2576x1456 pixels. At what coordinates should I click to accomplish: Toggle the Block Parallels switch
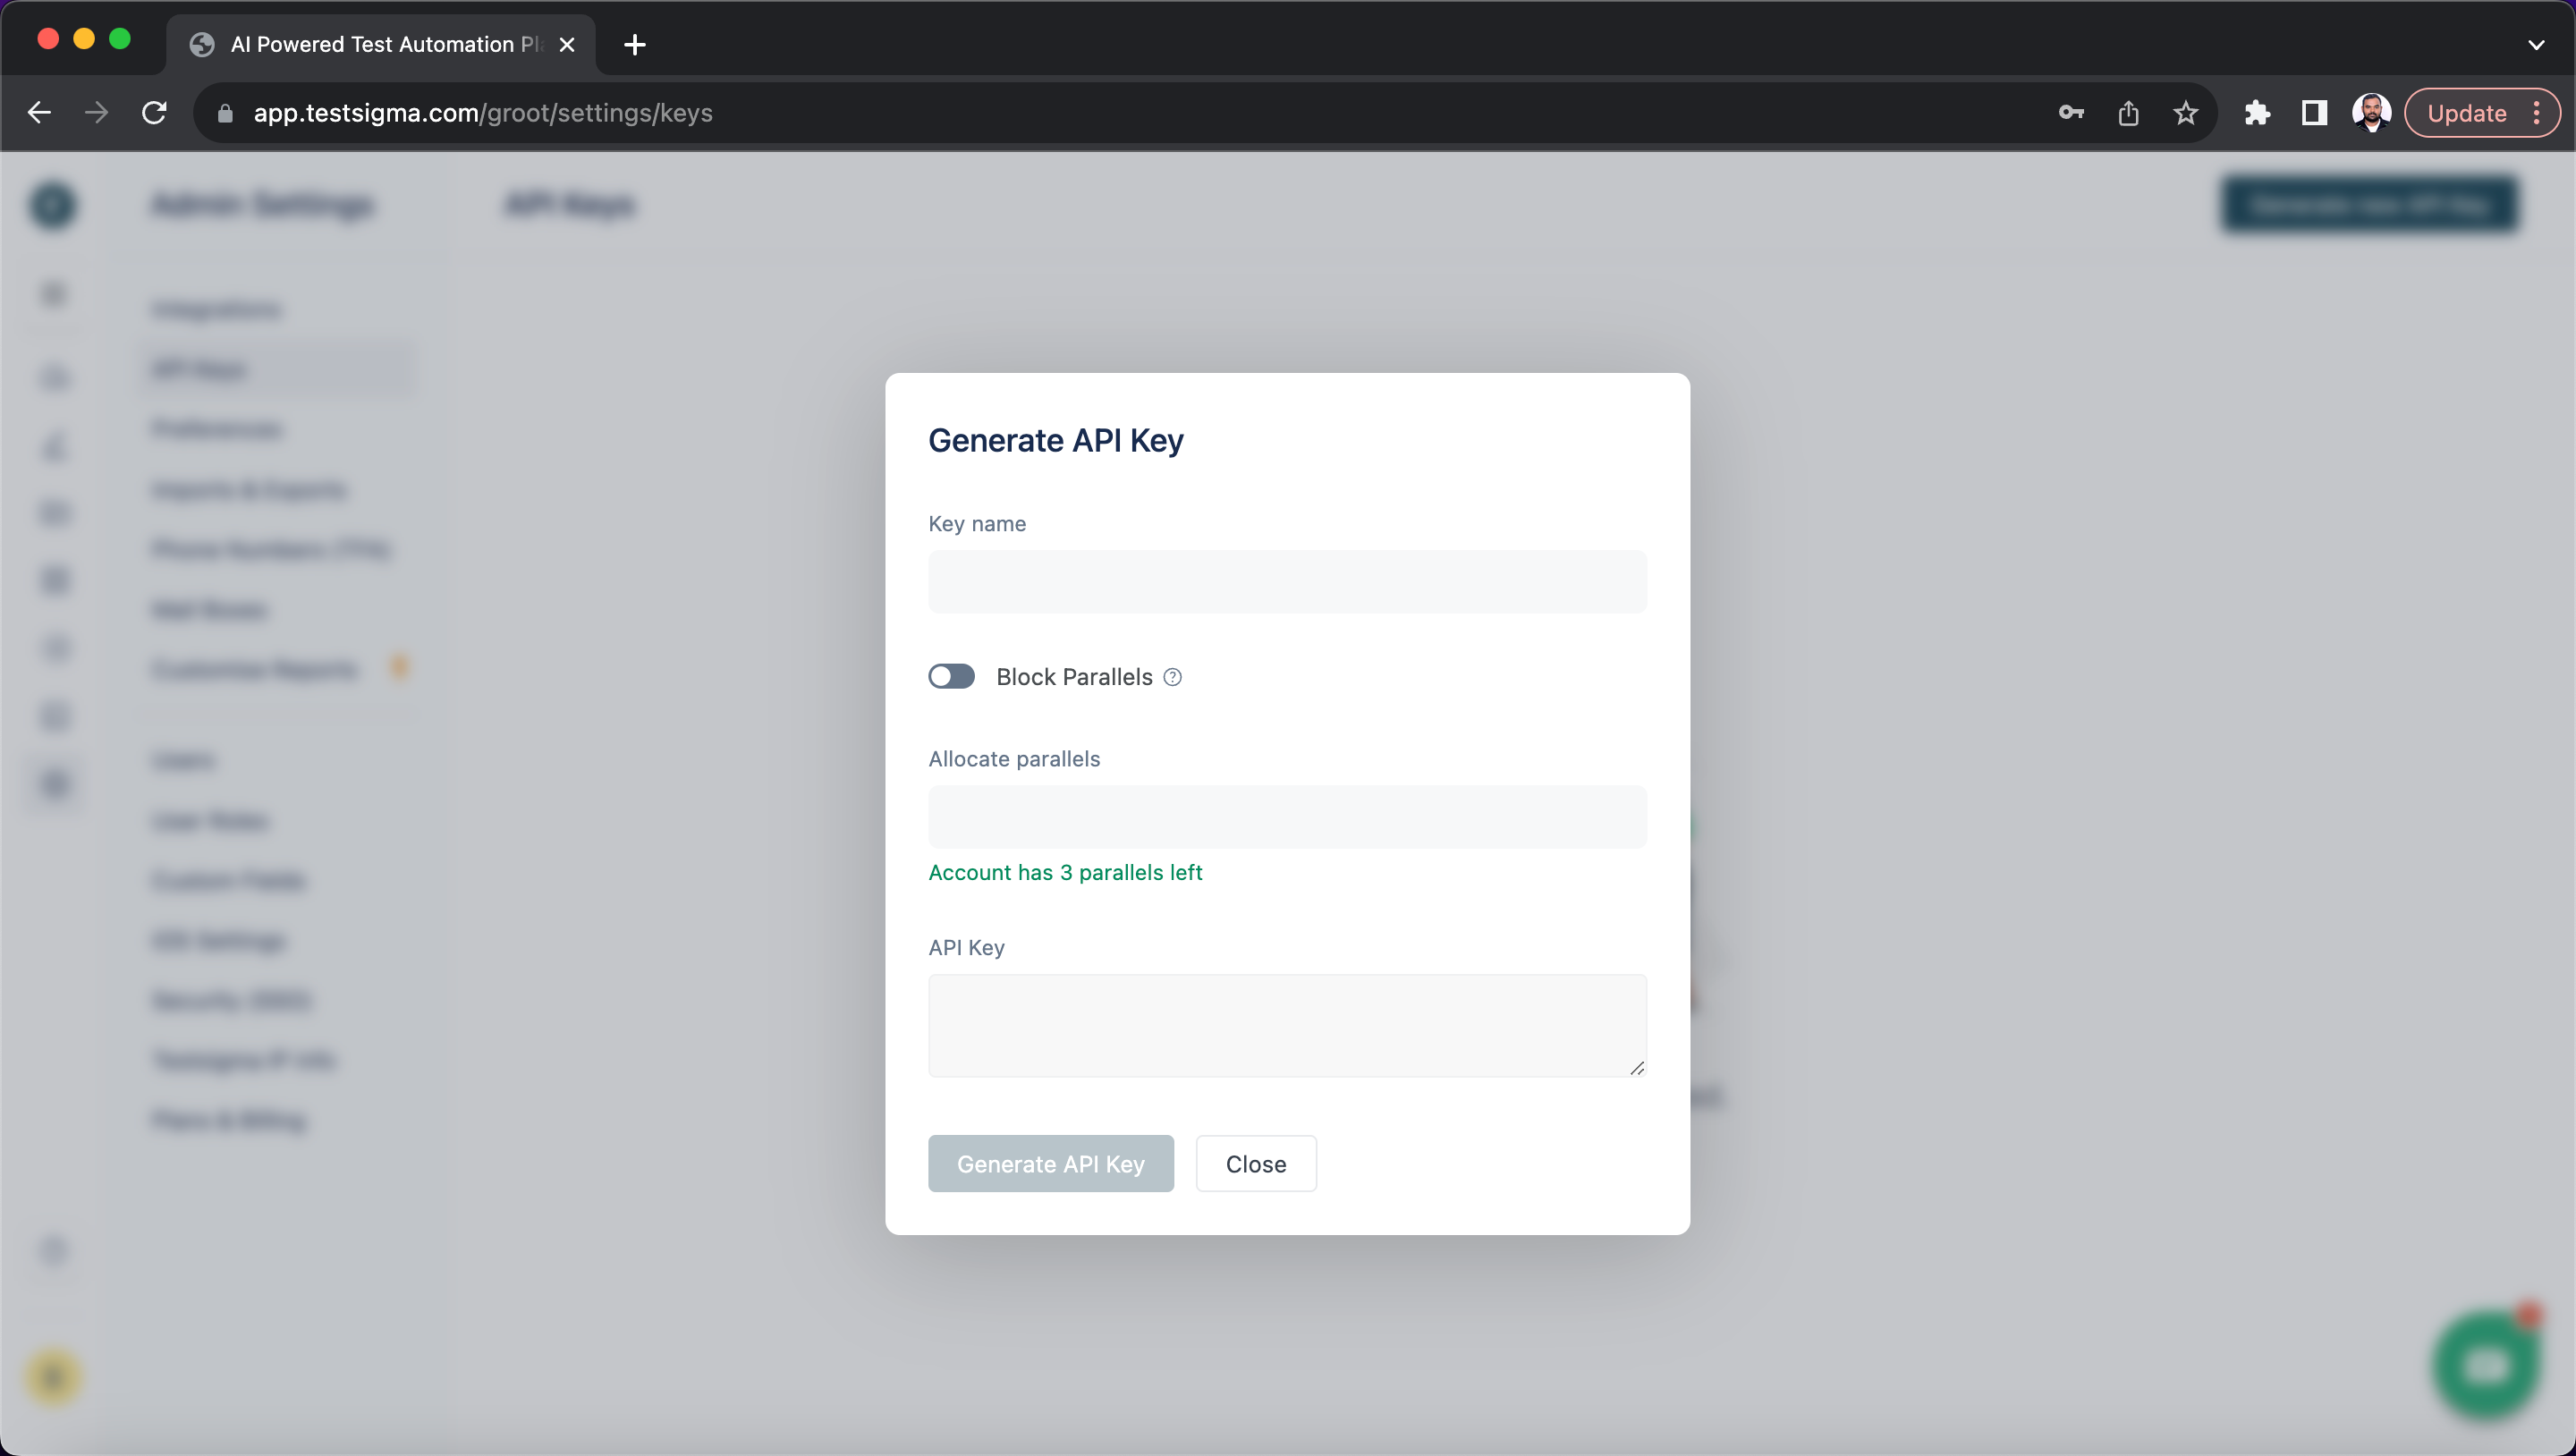[x=951, y=677]
